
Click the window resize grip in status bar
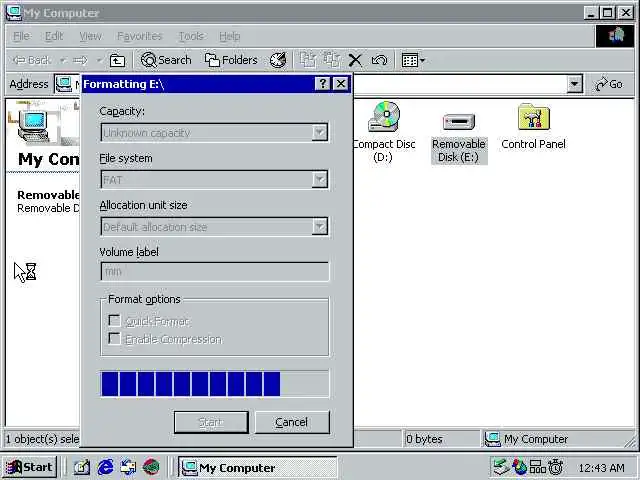[x=631, y=441]
